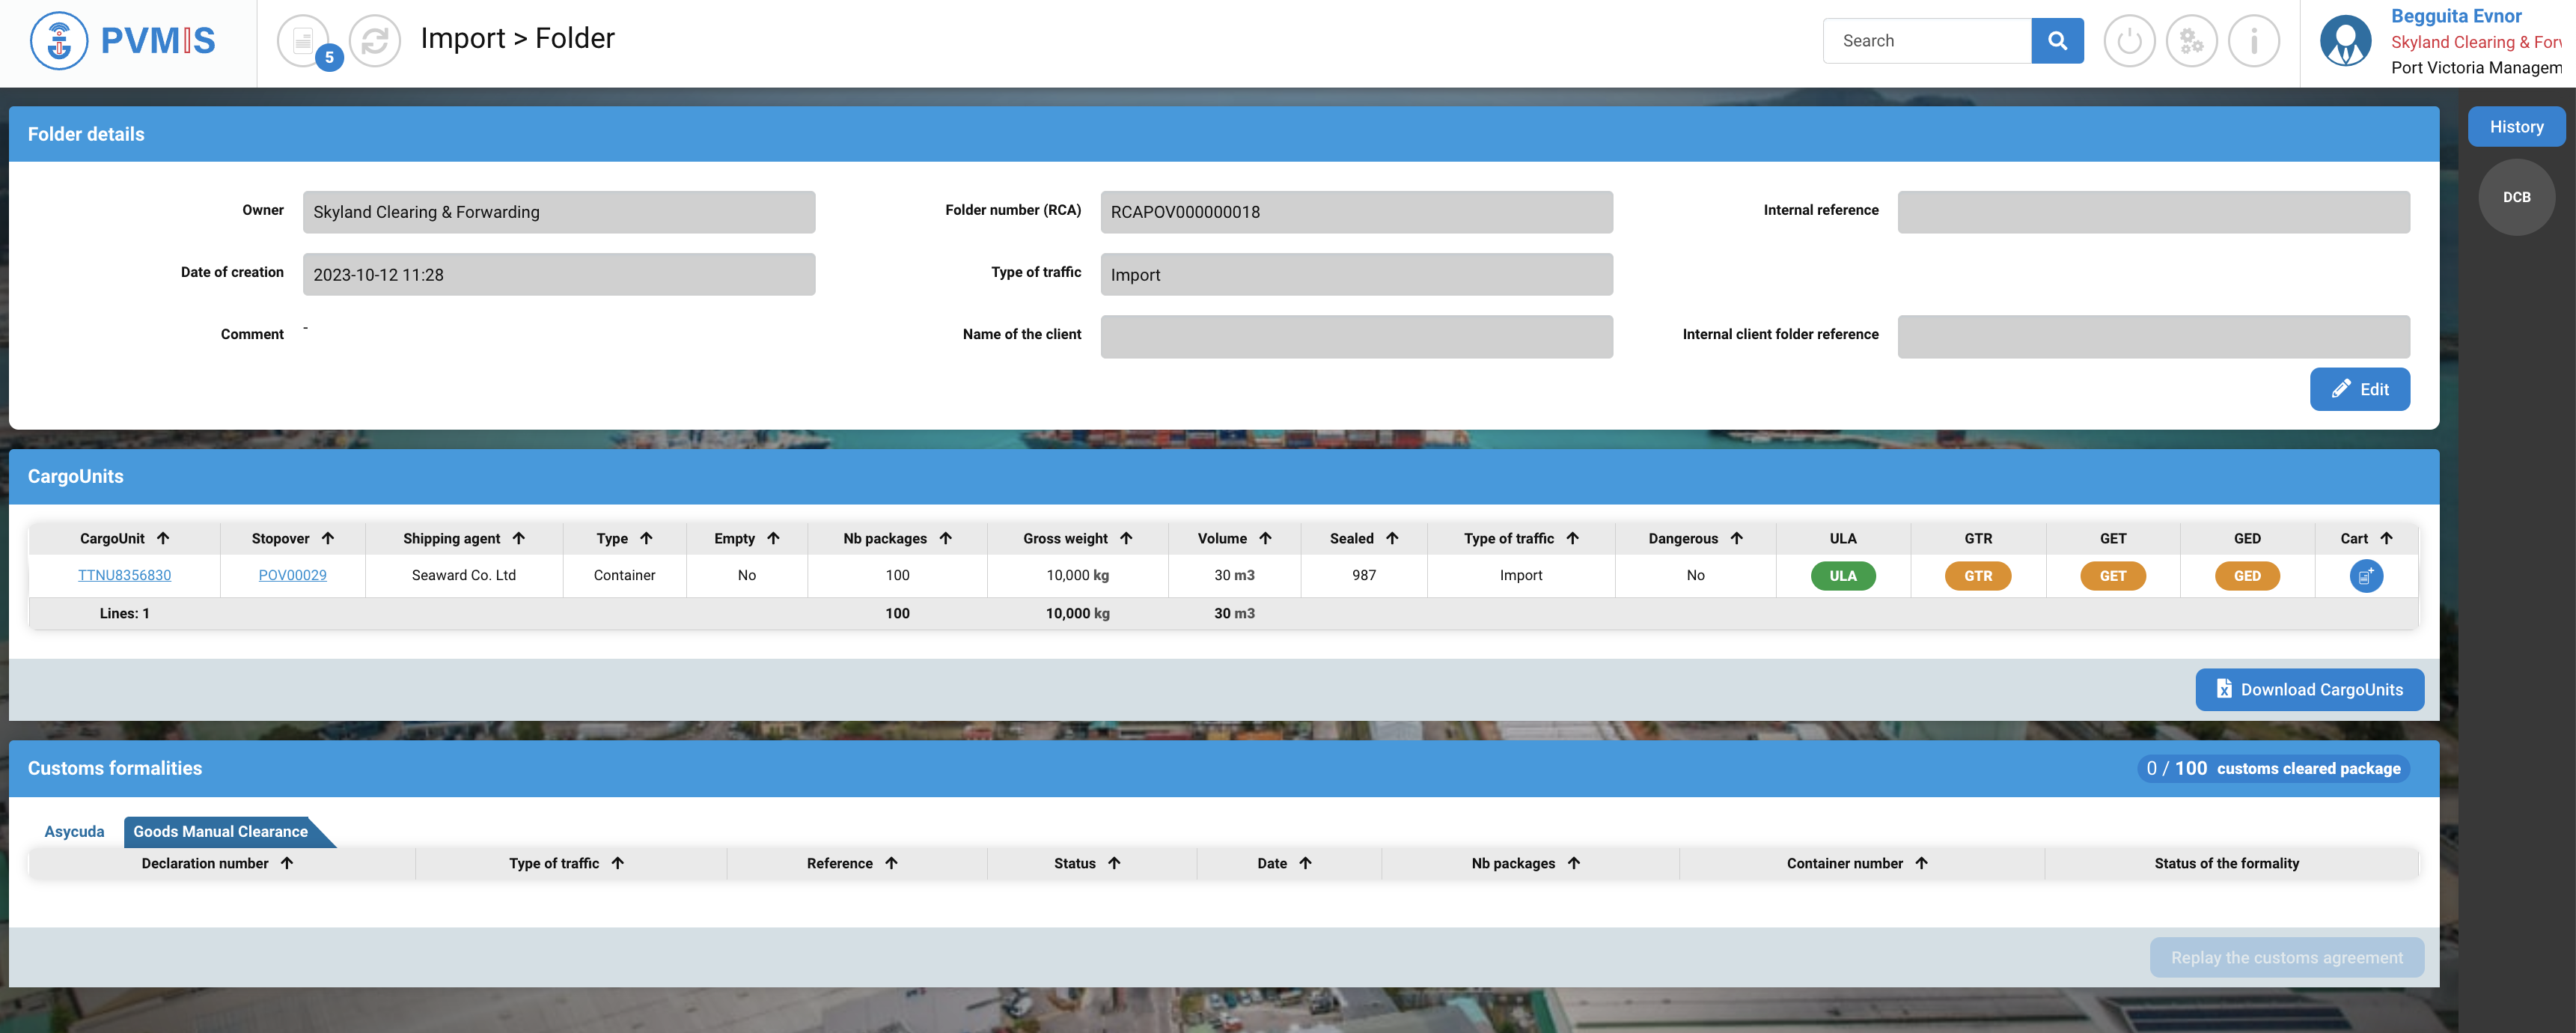Click the add-to-cart icon for TTNU8356830
Screen dimensions: 2576x1033
[2365, 576]
